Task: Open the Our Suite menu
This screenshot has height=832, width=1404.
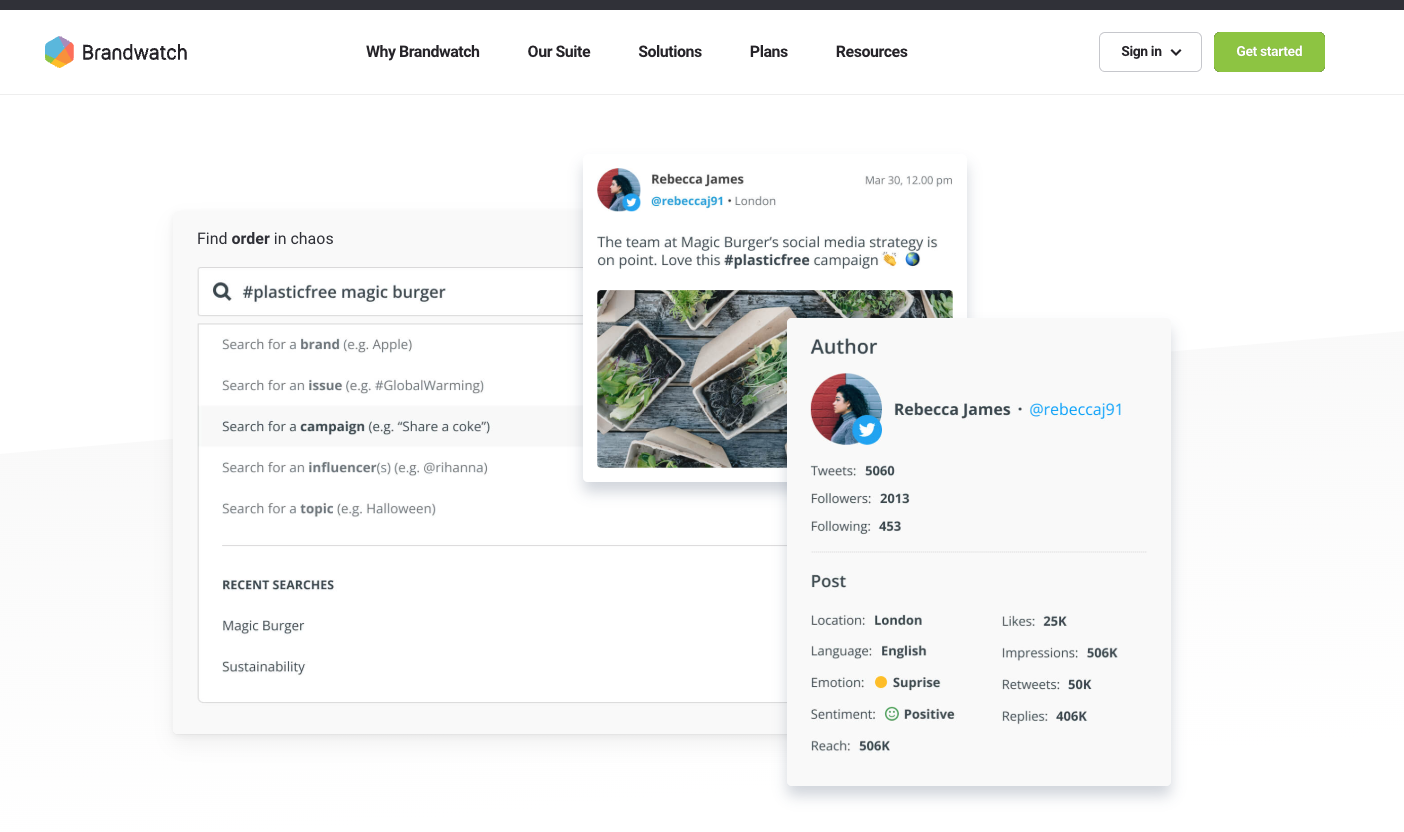Action: 559,52
